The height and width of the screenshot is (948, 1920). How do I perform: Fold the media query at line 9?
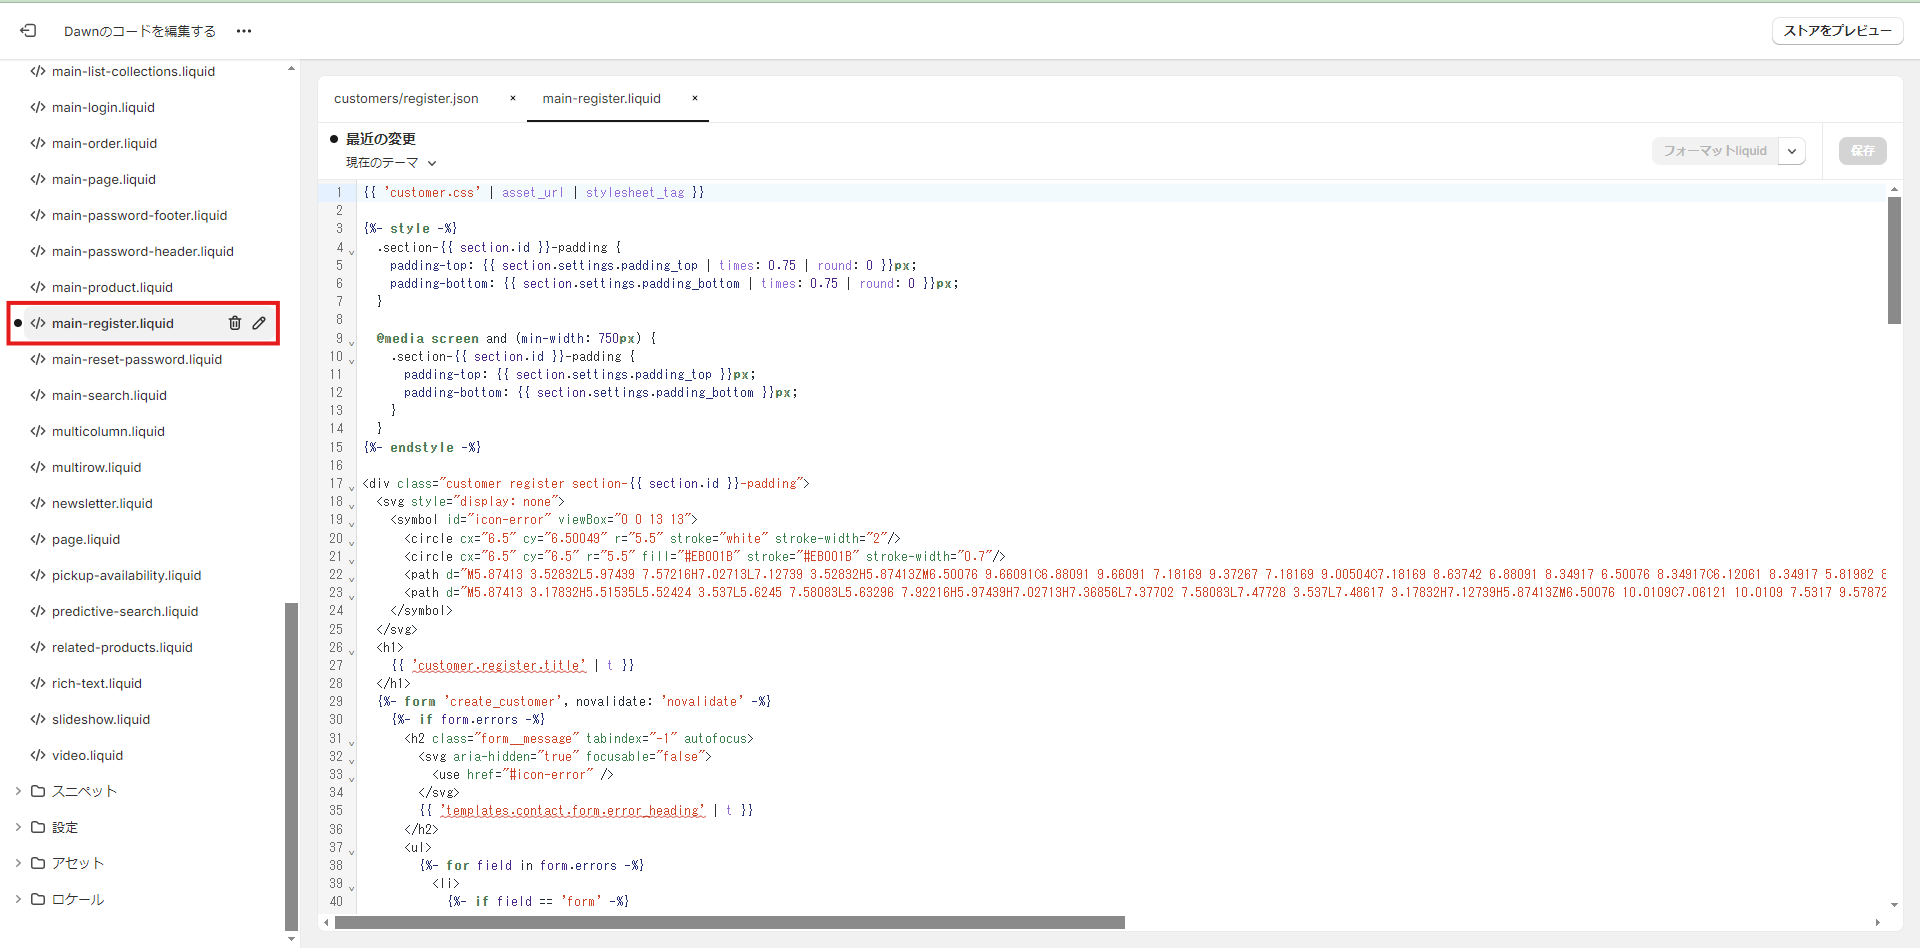[x=351, y=342]
